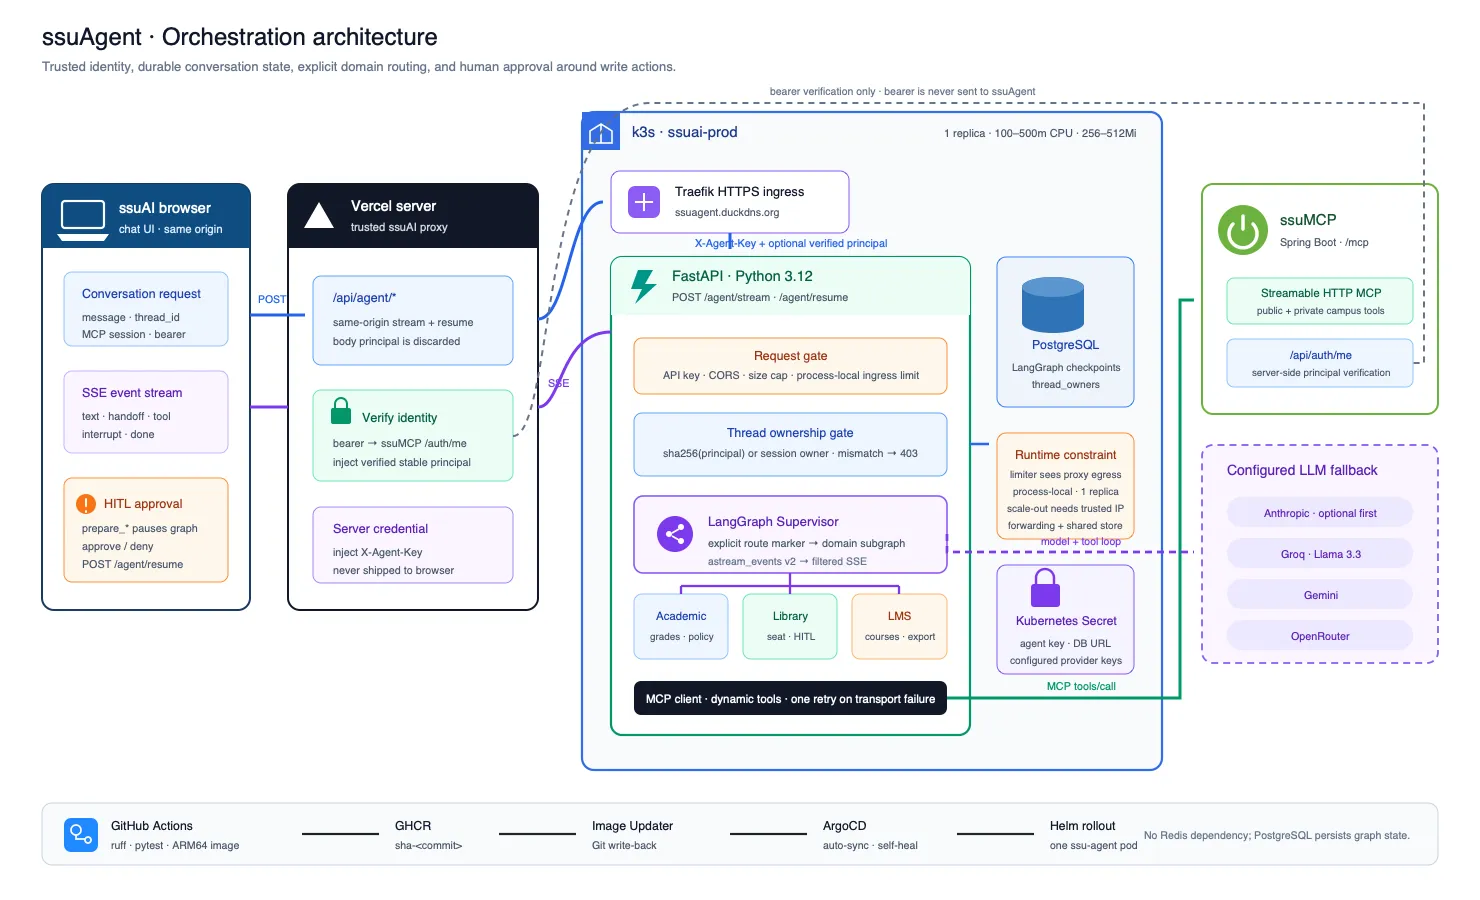Click the LangGraph Supervisor share icon
Screen dimensions: 1480x900
675,534
